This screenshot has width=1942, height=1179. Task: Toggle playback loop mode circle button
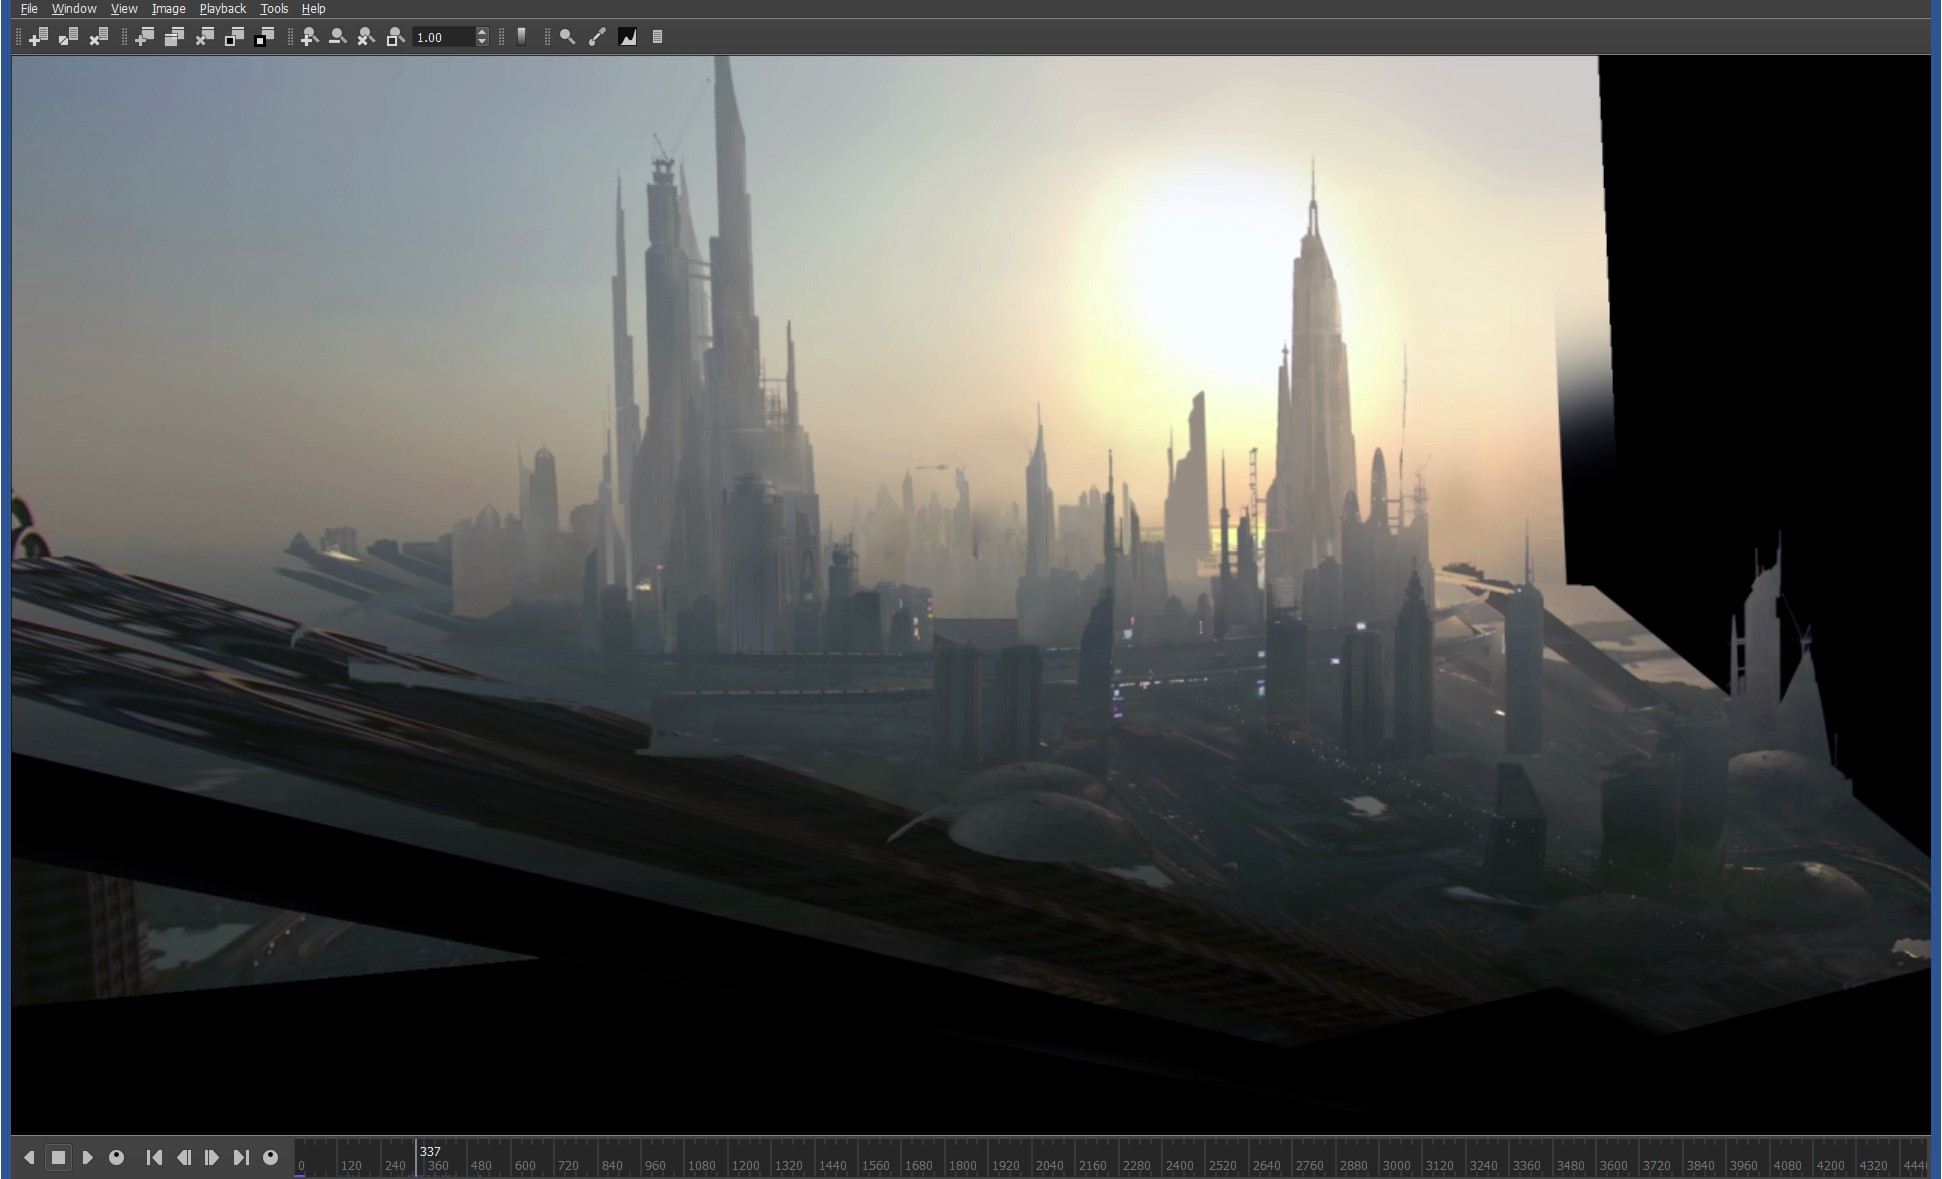point(116,1157)
